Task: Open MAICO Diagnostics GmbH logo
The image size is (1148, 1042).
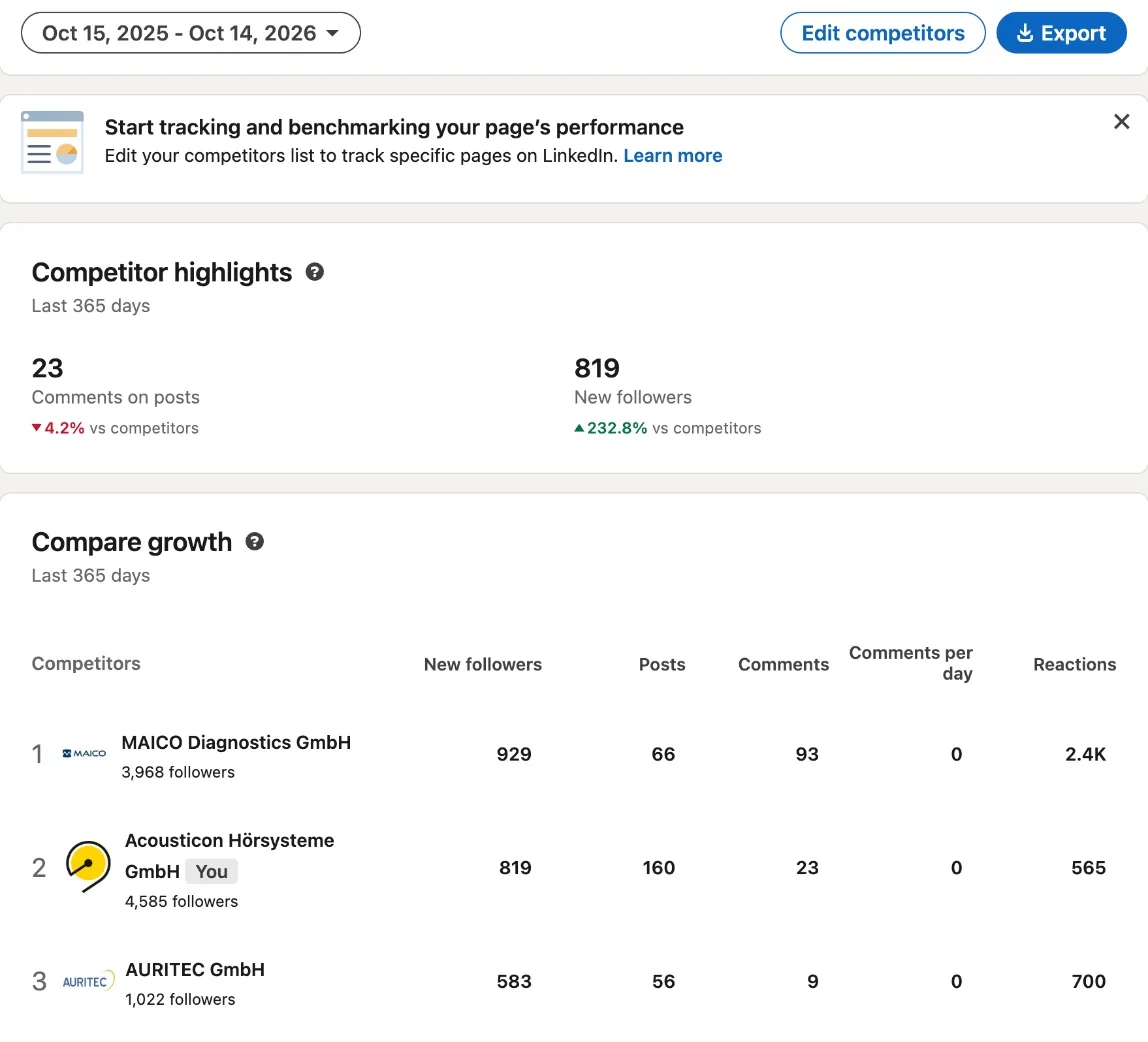Action: [84, 753]
